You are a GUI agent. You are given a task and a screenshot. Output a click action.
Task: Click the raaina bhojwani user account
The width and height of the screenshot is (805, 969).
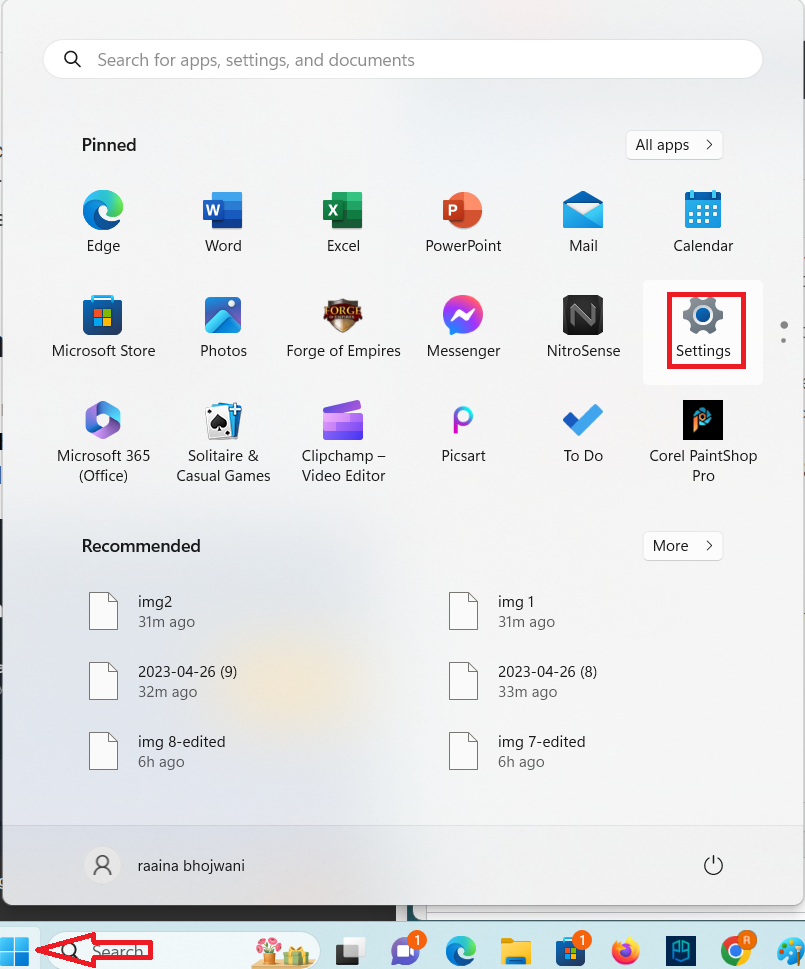coord(166,866)
